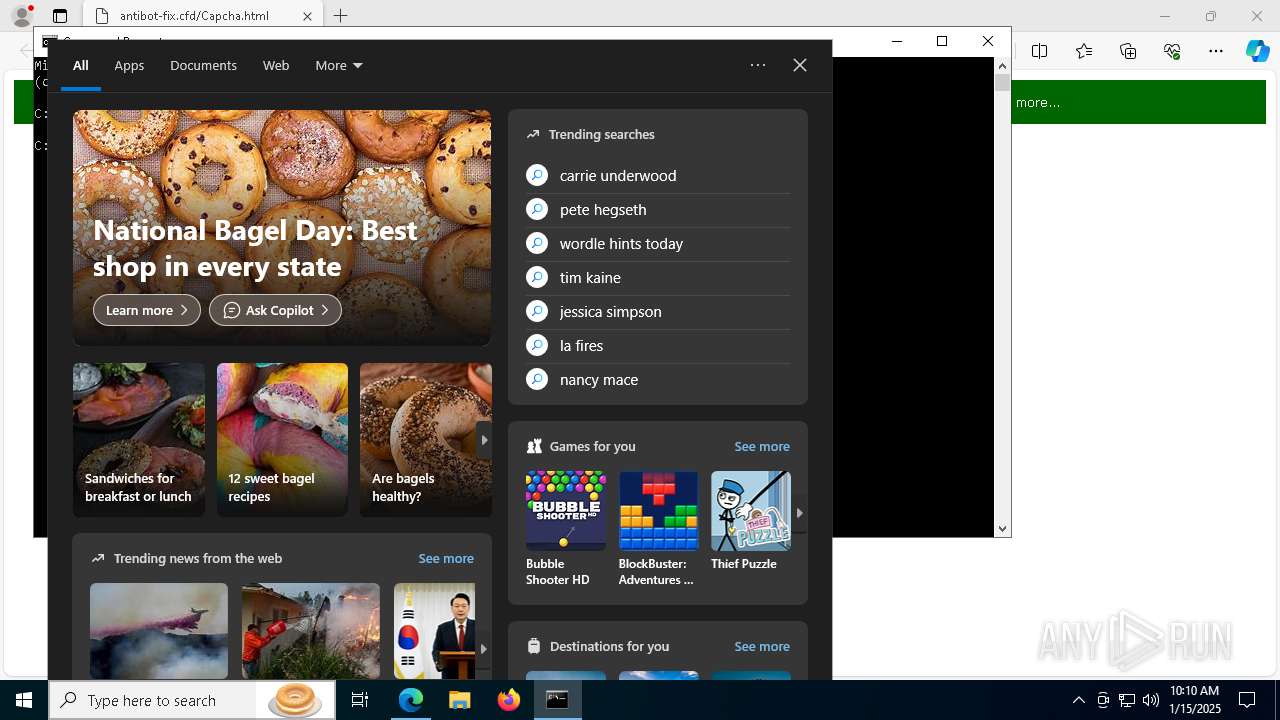Open Edge Settings and more menu
This screenshot has width=1280, height=720.
pyautogui.click(x=1216, y=51)
